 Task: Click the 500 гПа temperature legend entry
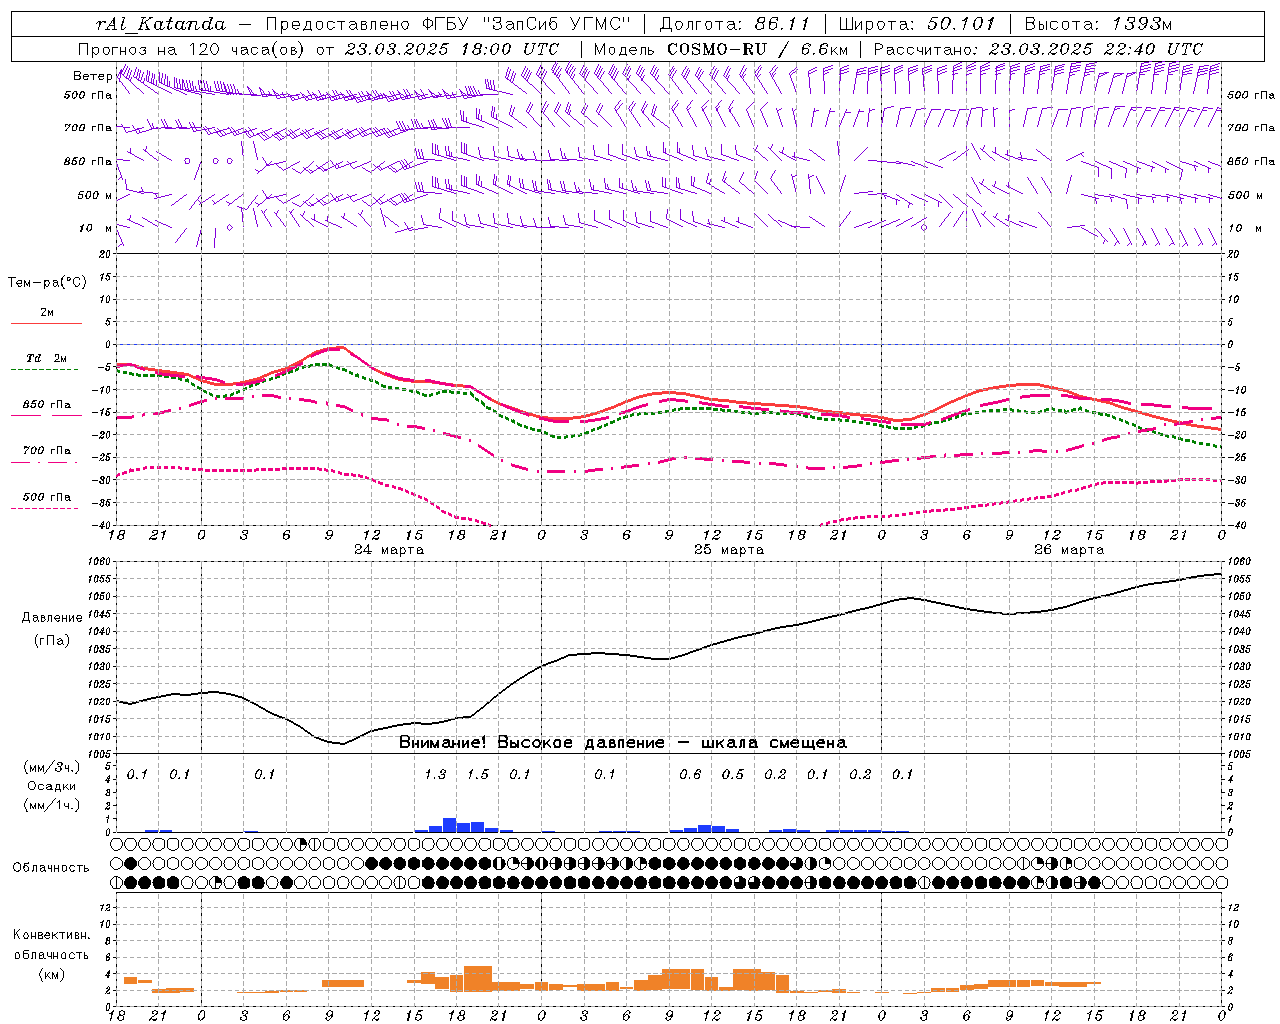[46, 501]
